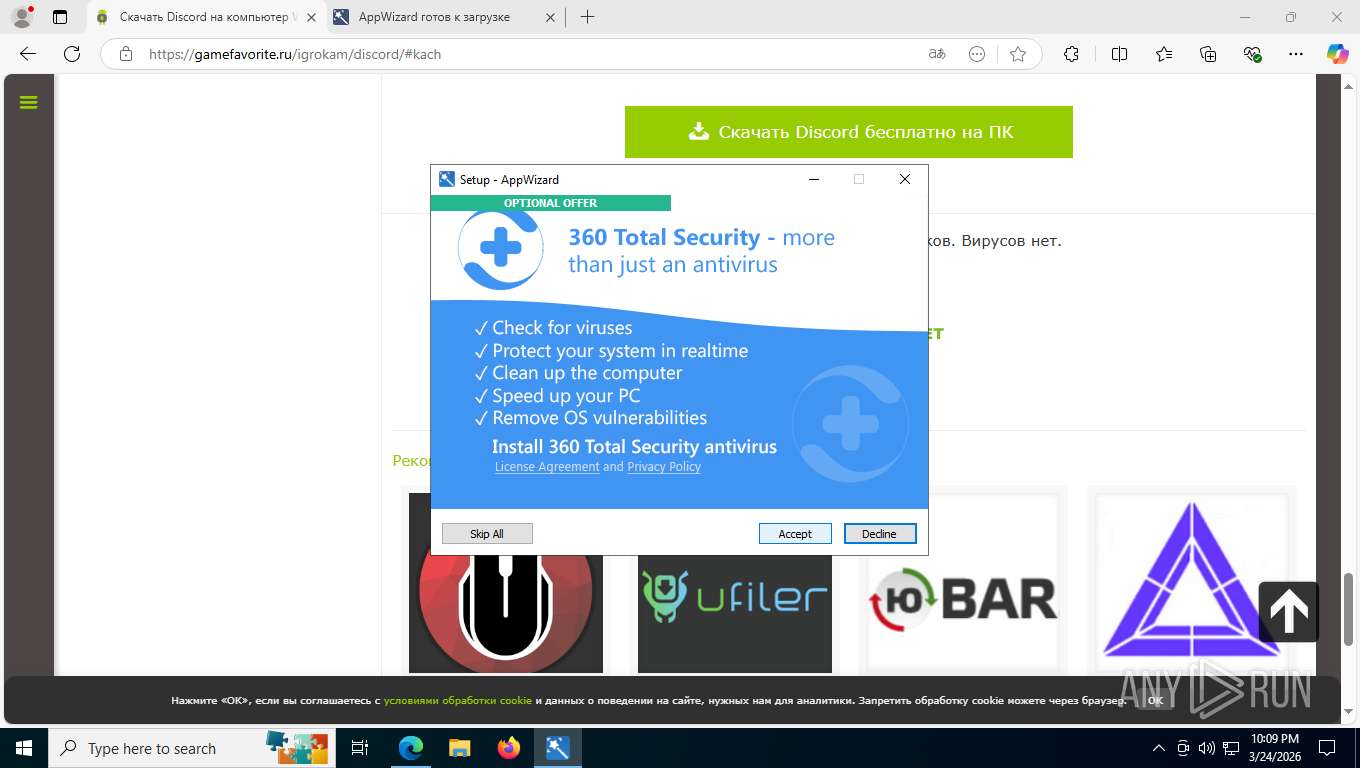1360x768 pixels.
Task: Open the green hamburger site menu
Action: (28, 102)
